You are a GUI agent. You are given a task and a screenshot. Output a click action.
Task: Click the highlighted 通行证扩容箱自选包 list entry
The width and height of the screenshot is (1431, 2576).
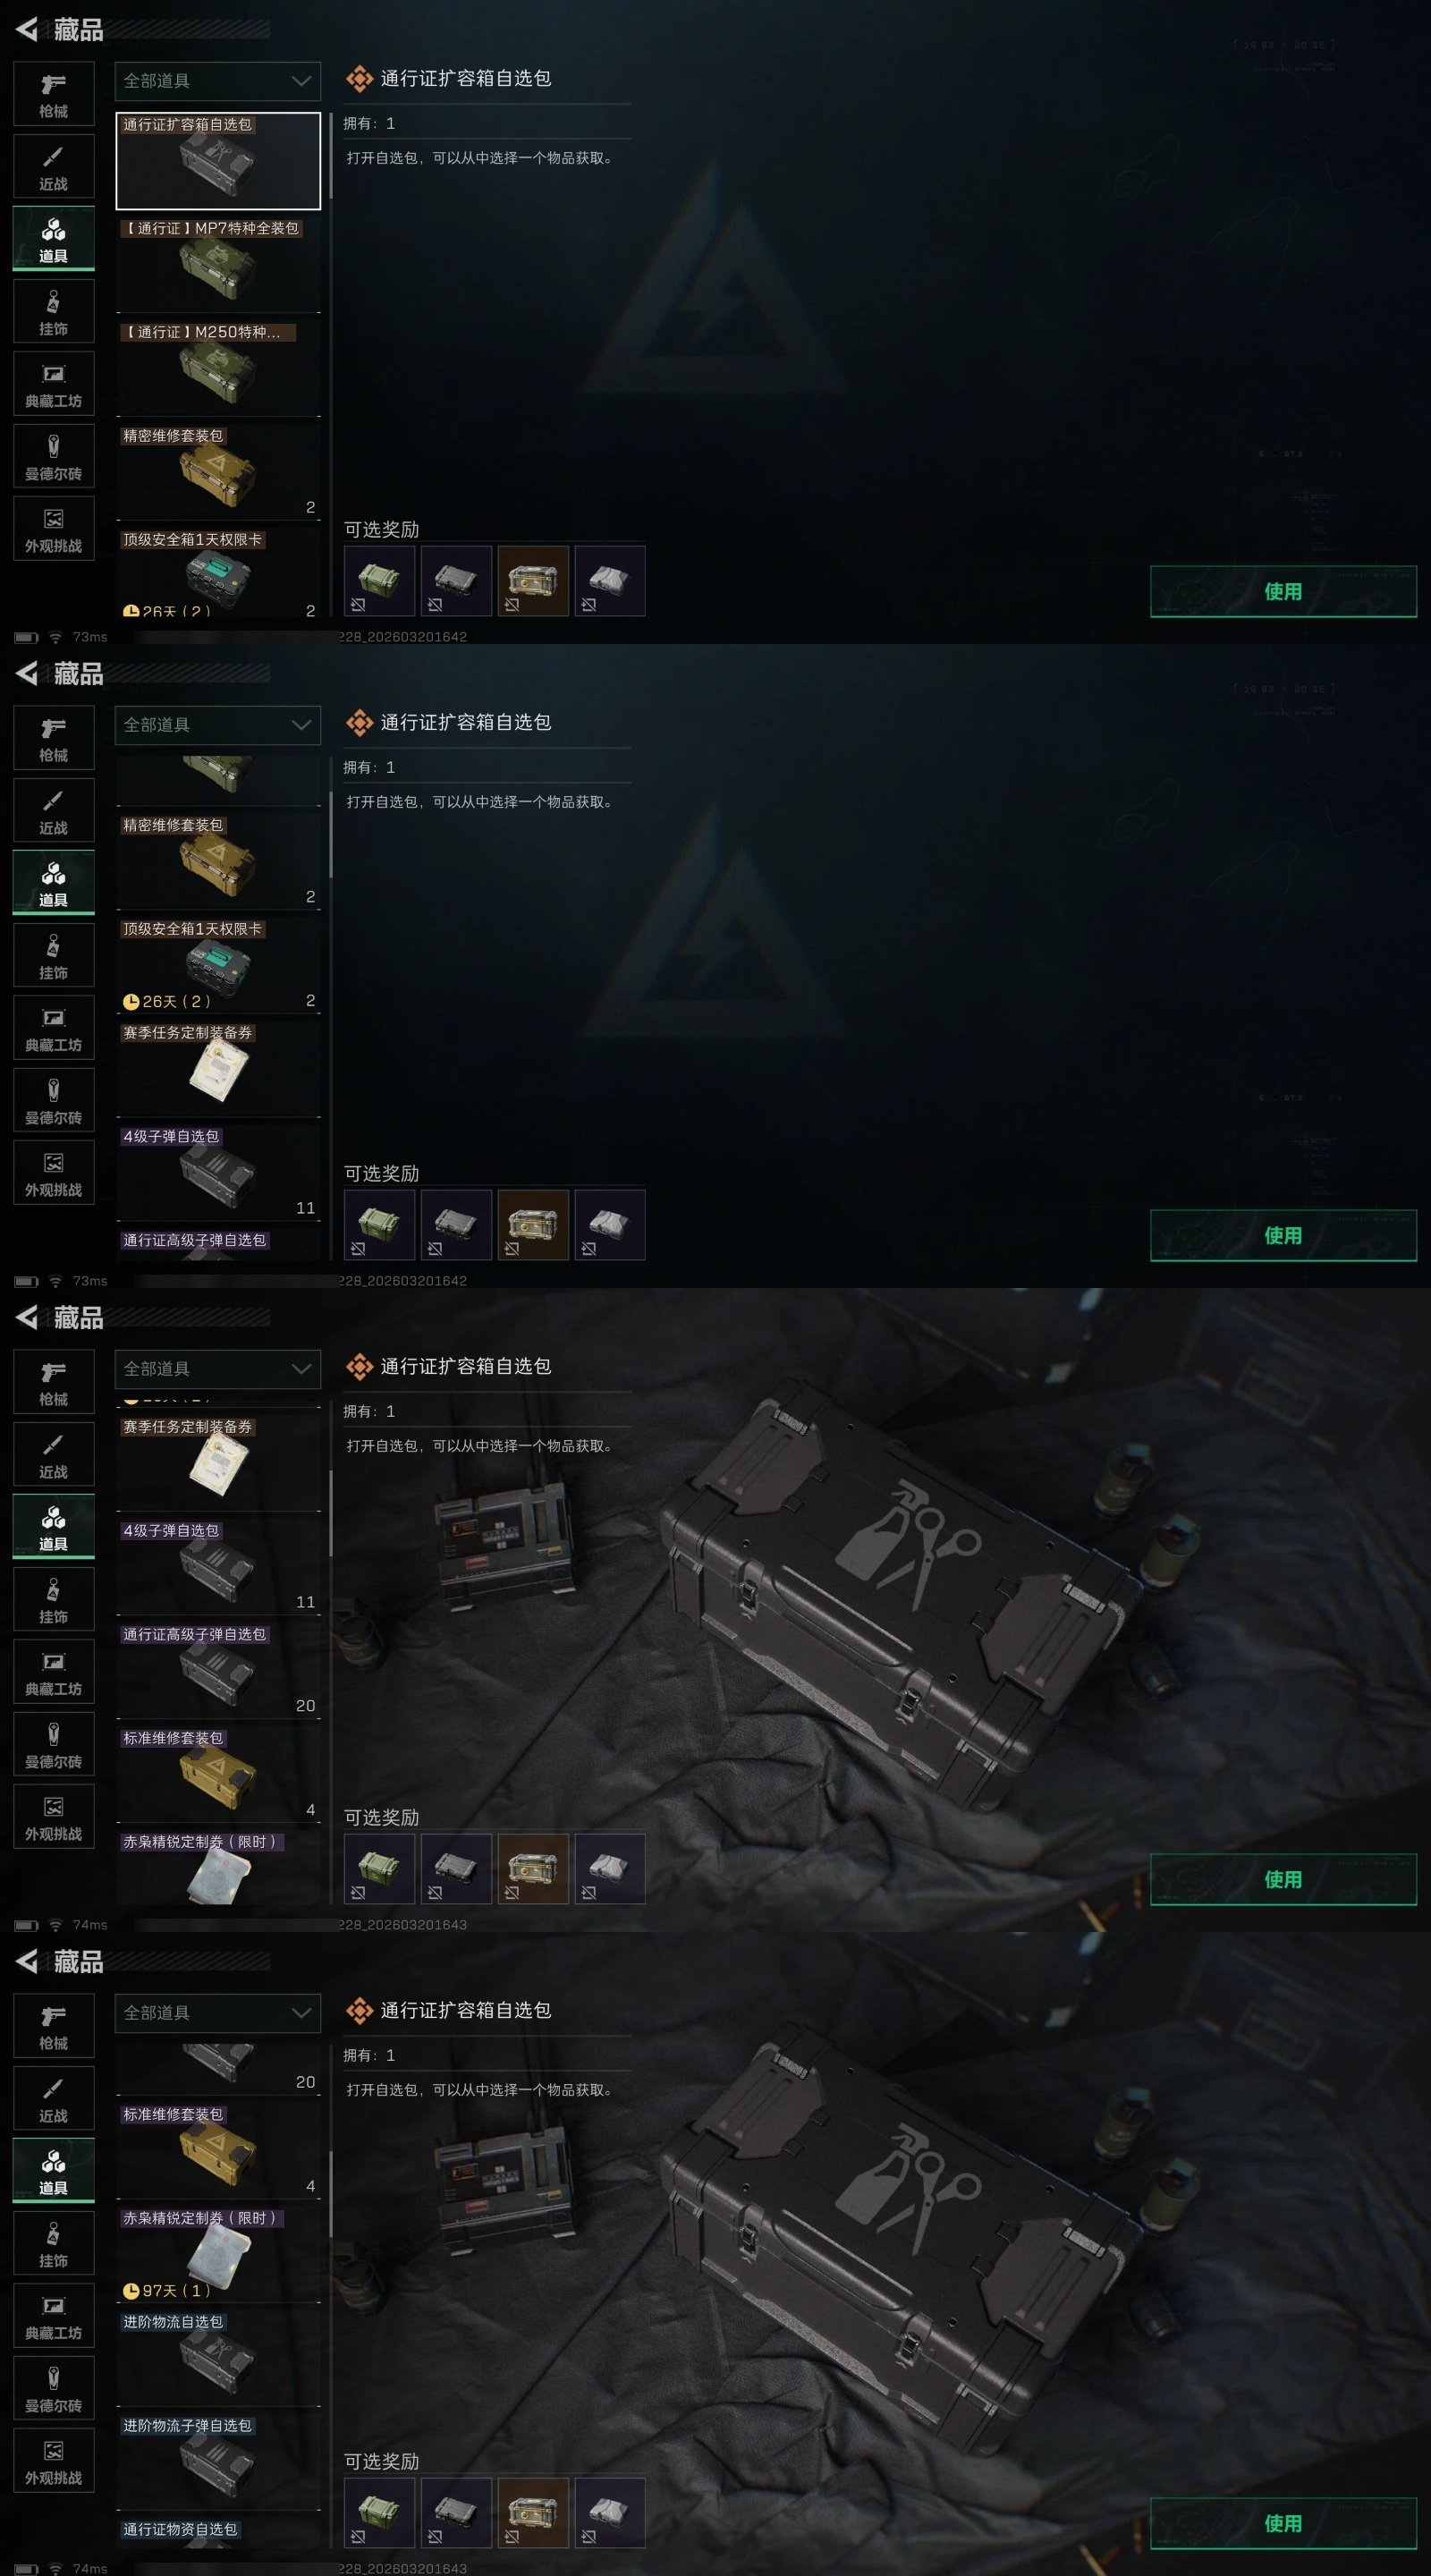coord(218,161)
